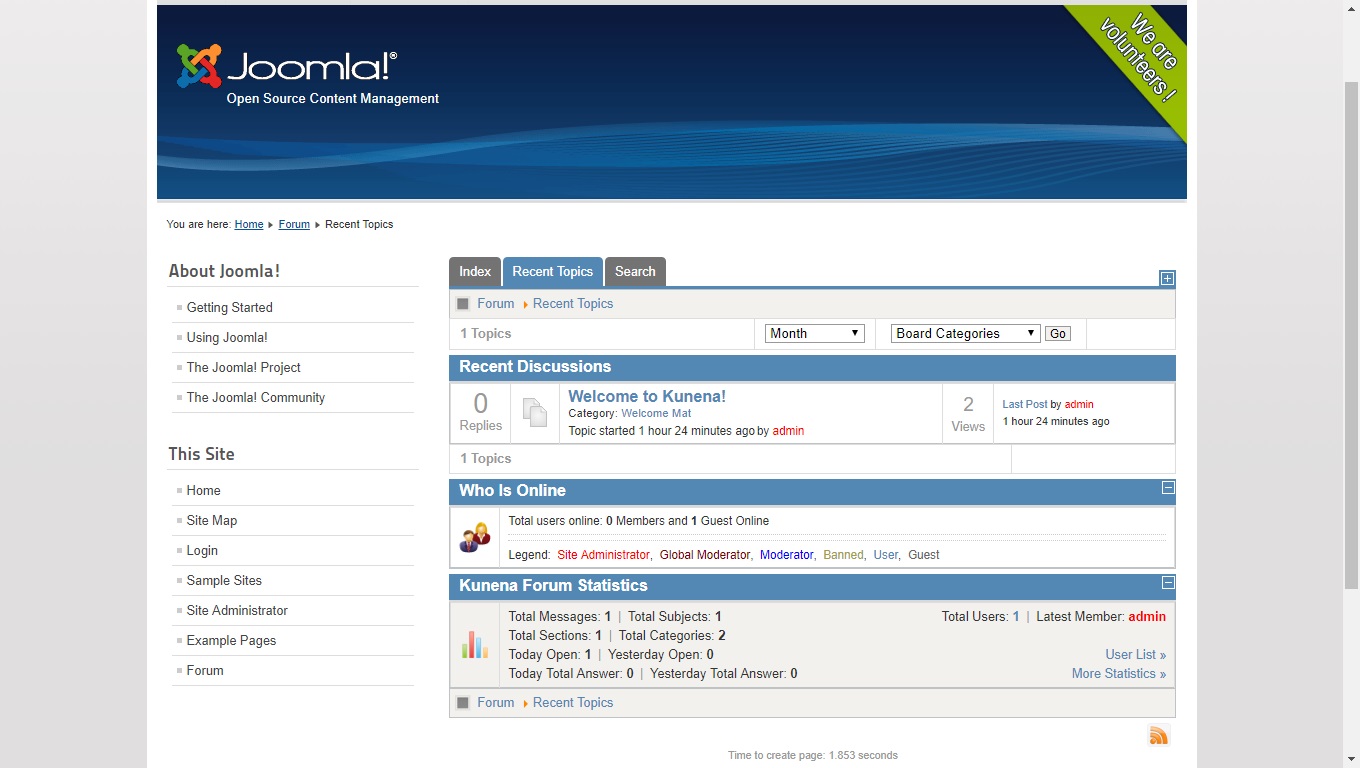
Task: Click the 'Time to create page: 1.853 seconds' text
Action: [813, 755]
